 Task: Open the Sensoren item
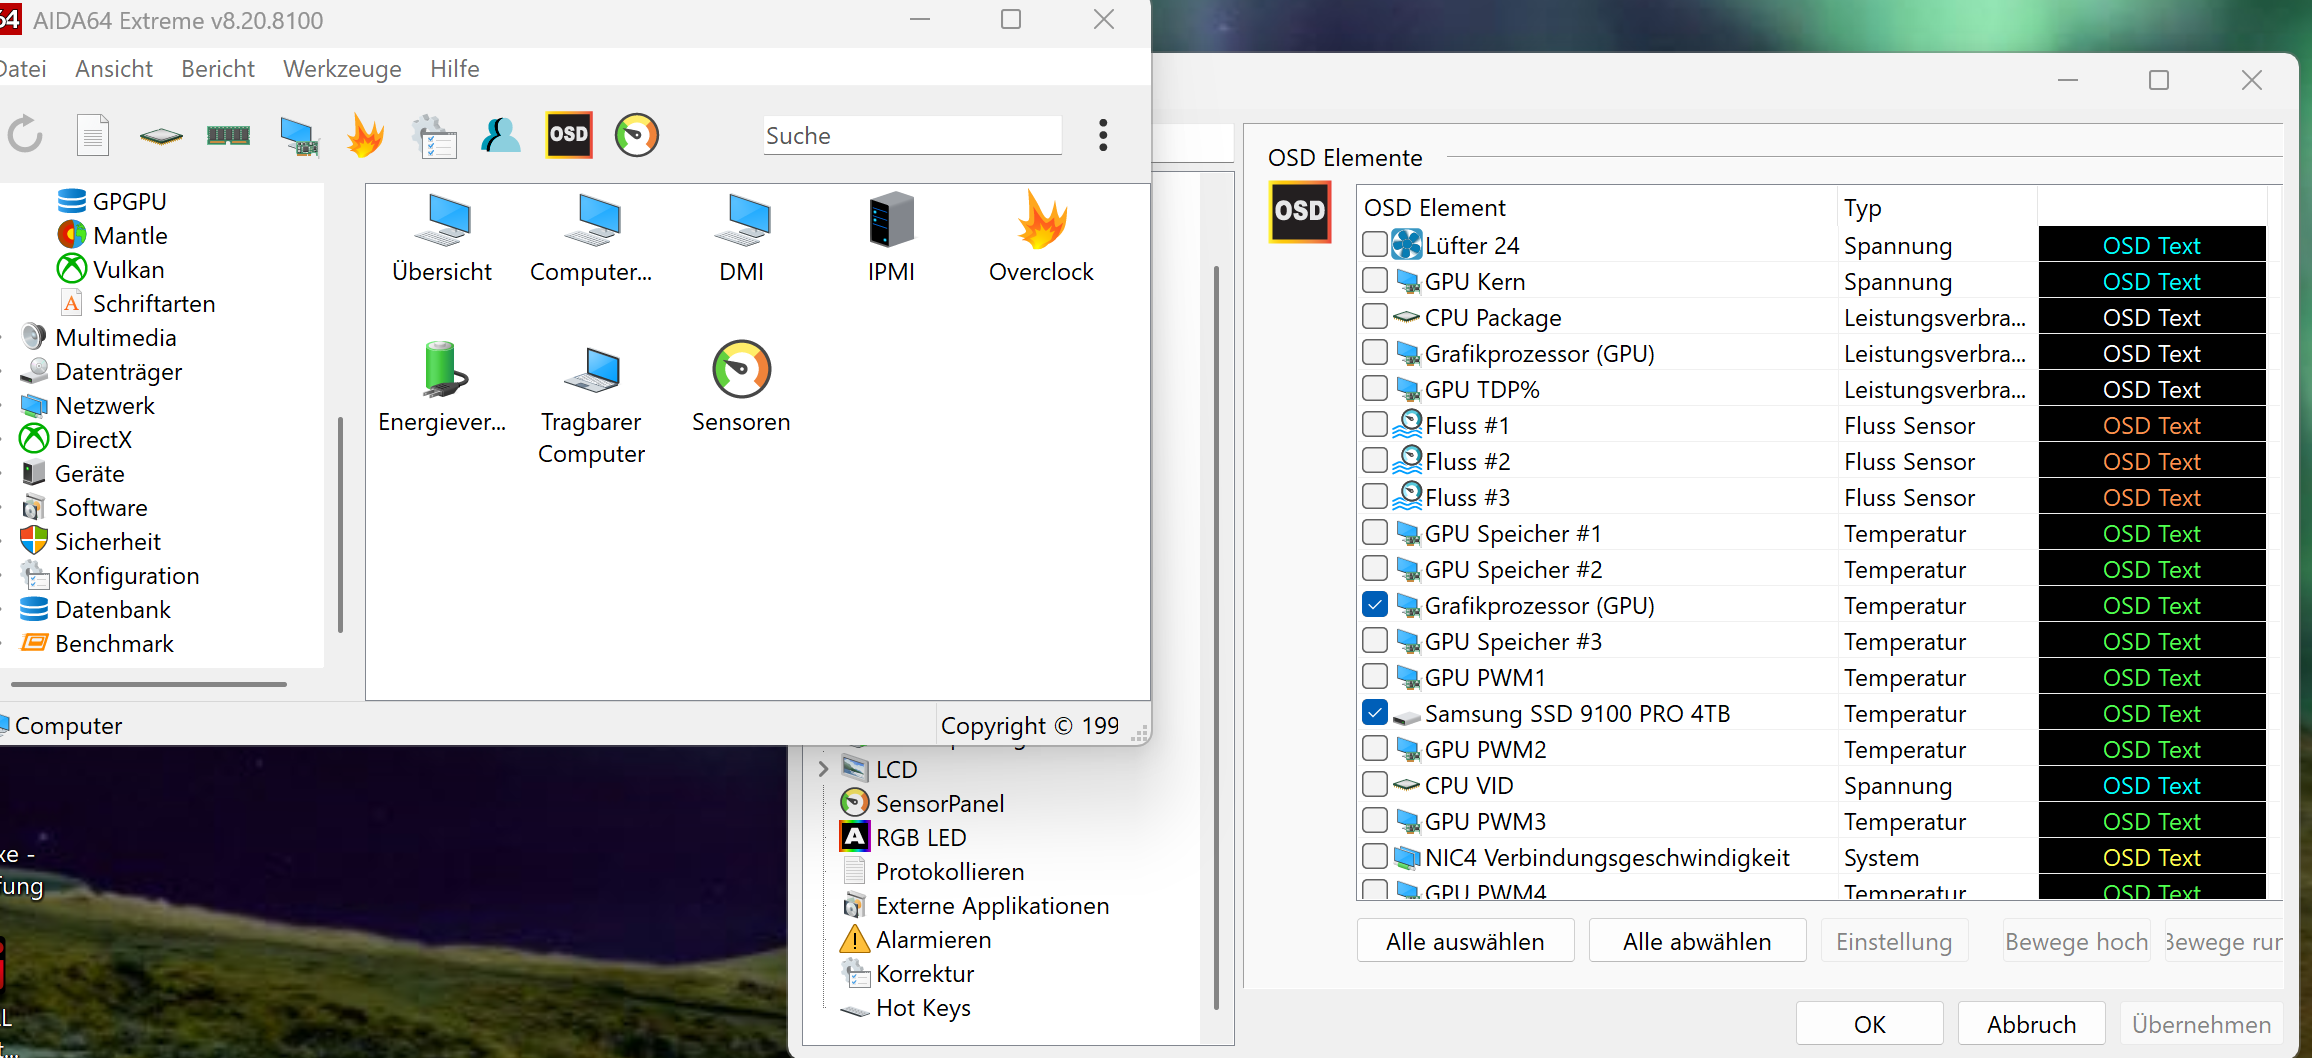[x=741, y=388]
